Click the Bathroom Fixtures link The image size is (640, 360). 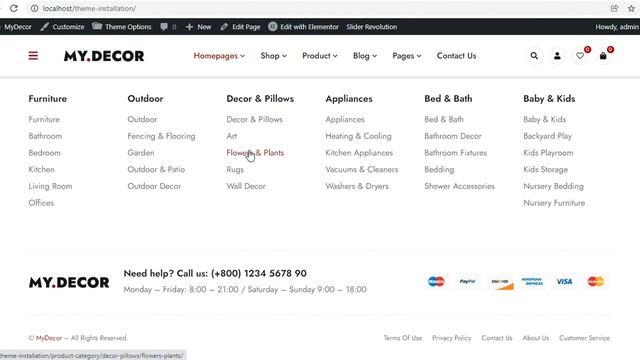tap(456, 153)
